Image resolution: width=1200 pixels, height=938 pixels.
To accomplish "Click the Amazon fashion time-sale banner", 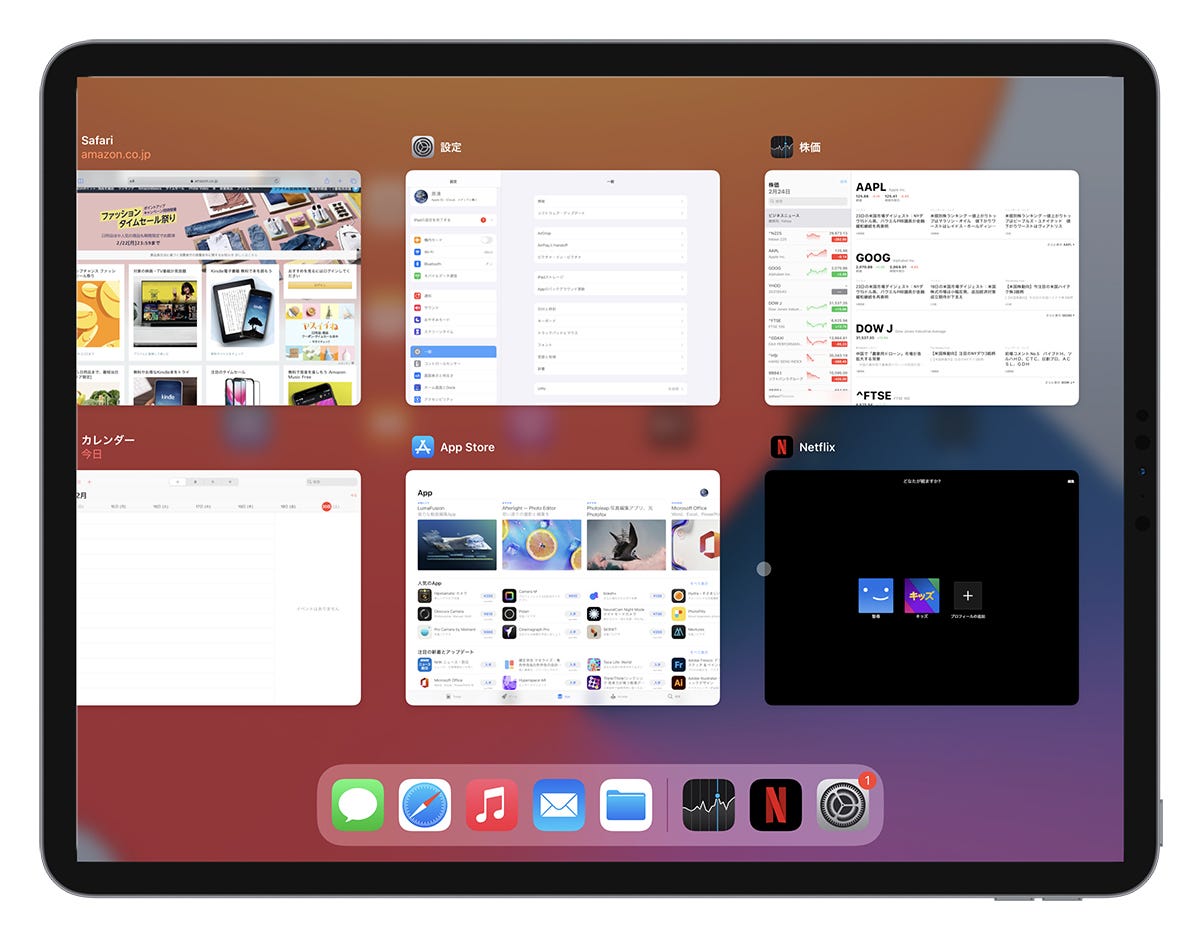I will click(219, 223).
